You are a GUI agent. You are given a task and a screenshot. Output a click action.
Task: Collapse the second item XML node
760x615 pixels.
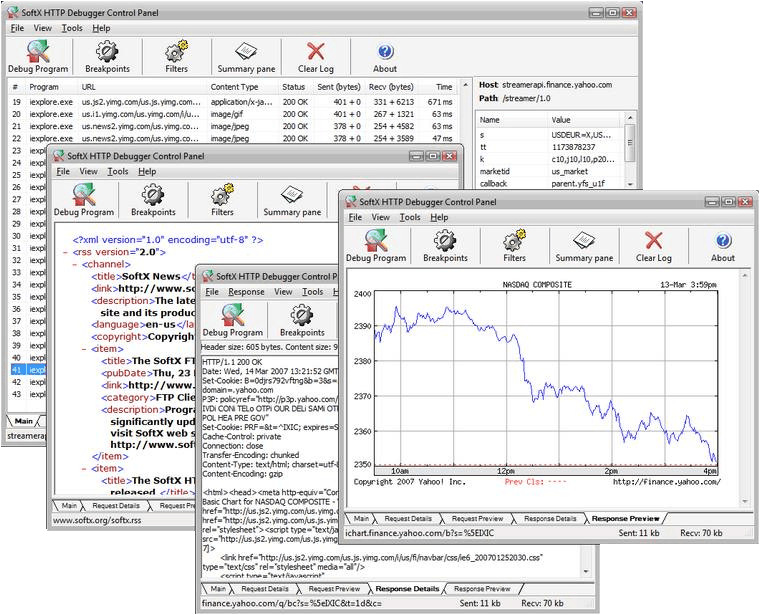click(x=84, y=469)
